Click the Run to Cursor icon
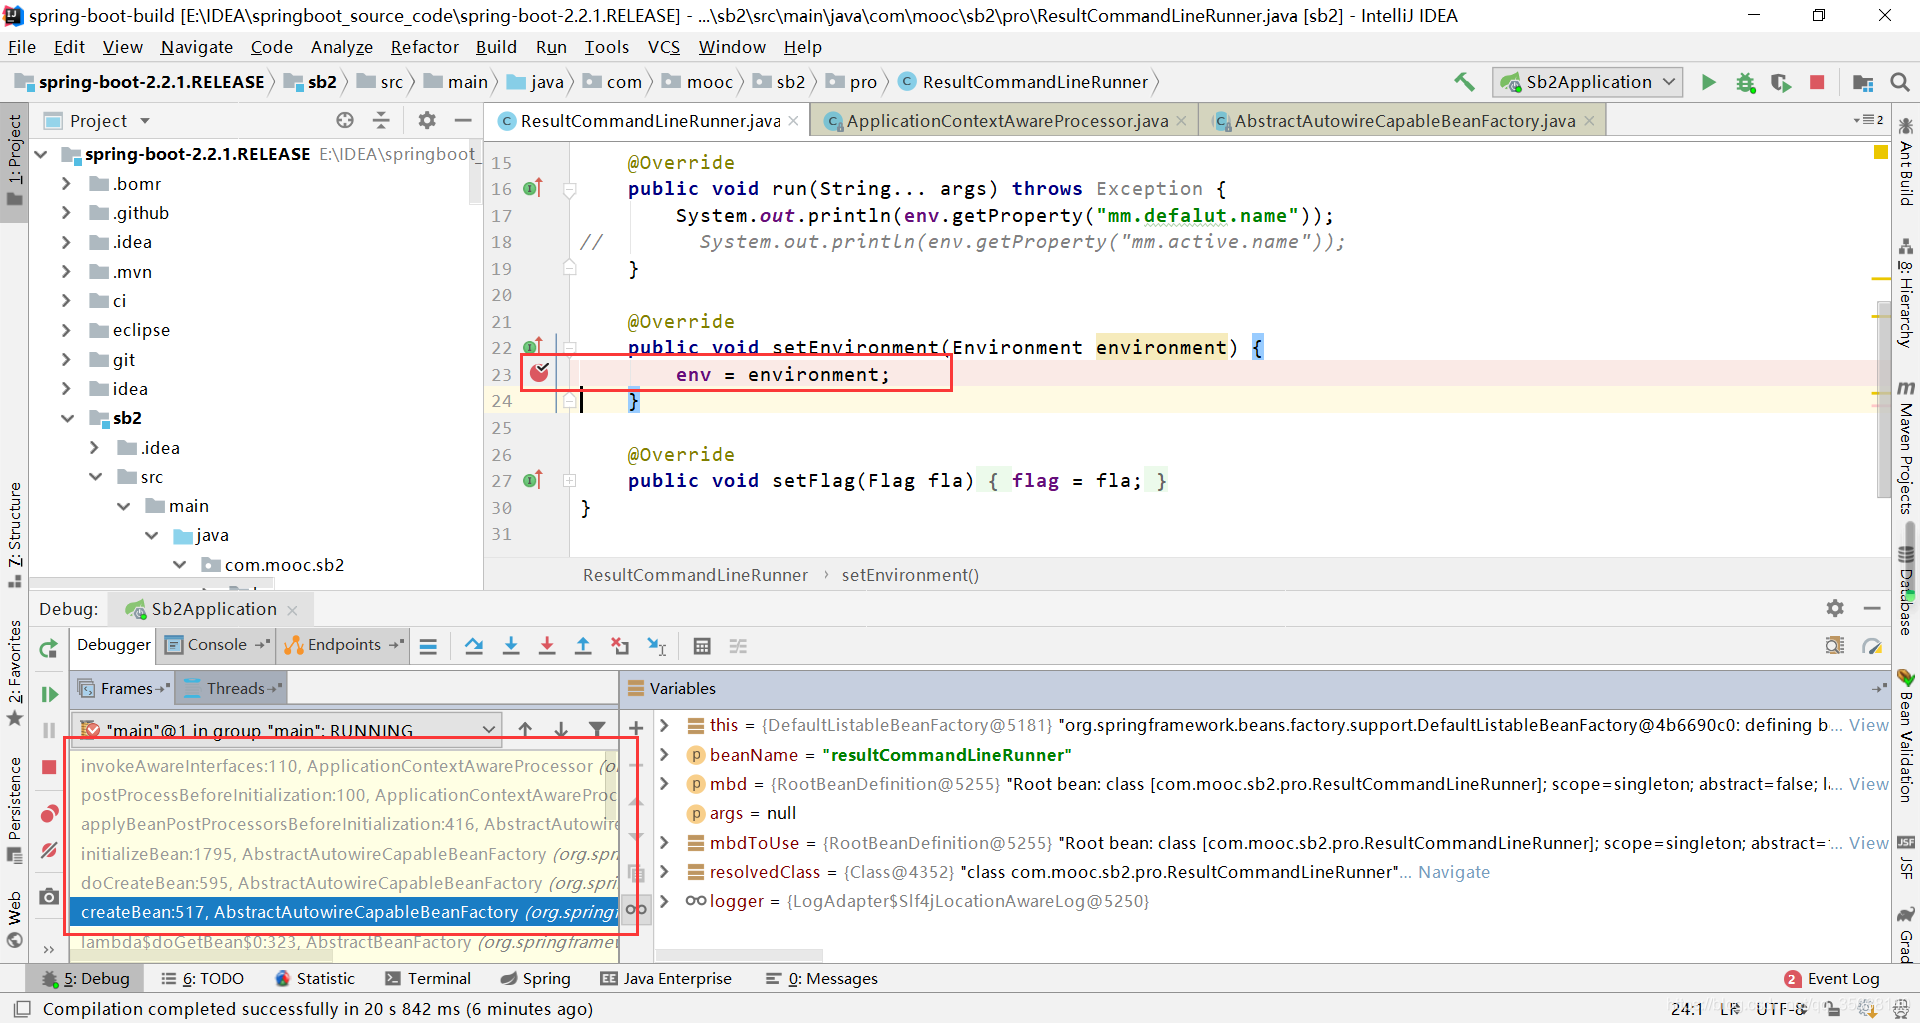Image resolution: width=1920 pixels, height=1023 pixels. (x=657, y=646)
